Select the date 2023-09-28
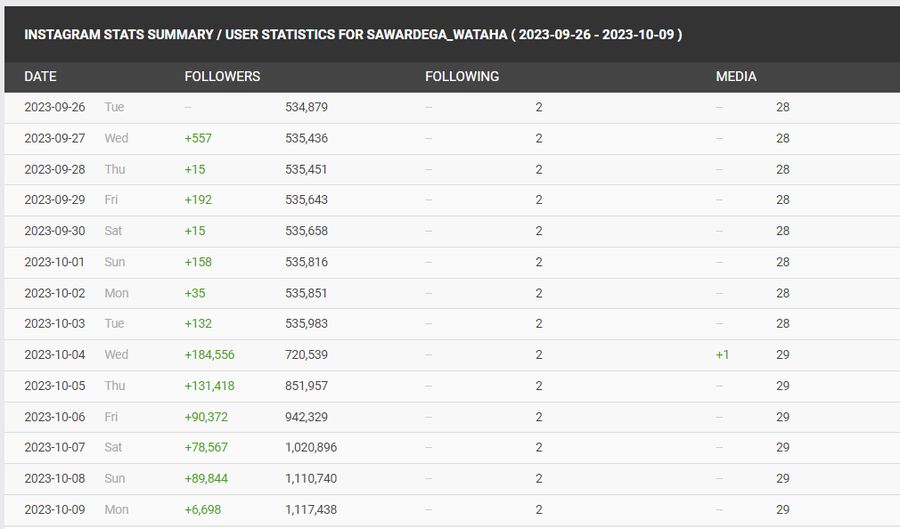 tap(55, 169)
